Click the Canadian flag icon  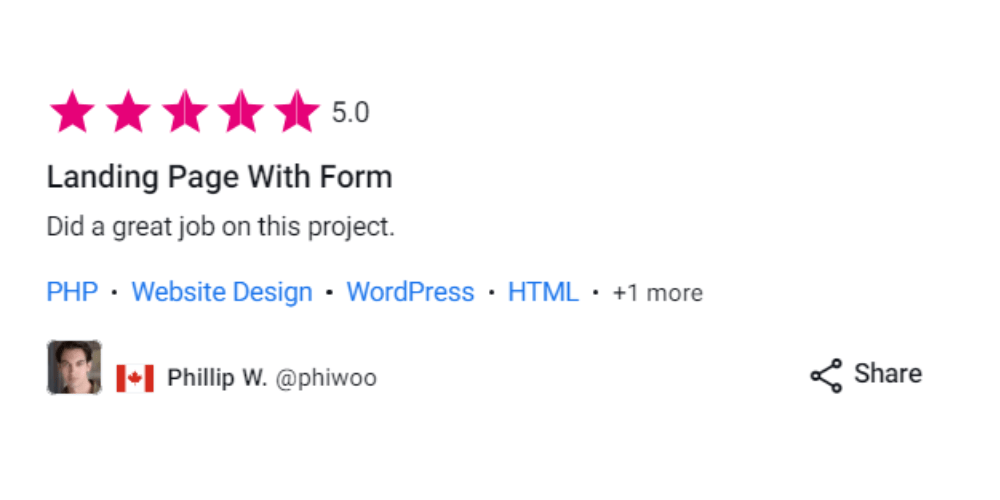[x=135, y=378]
